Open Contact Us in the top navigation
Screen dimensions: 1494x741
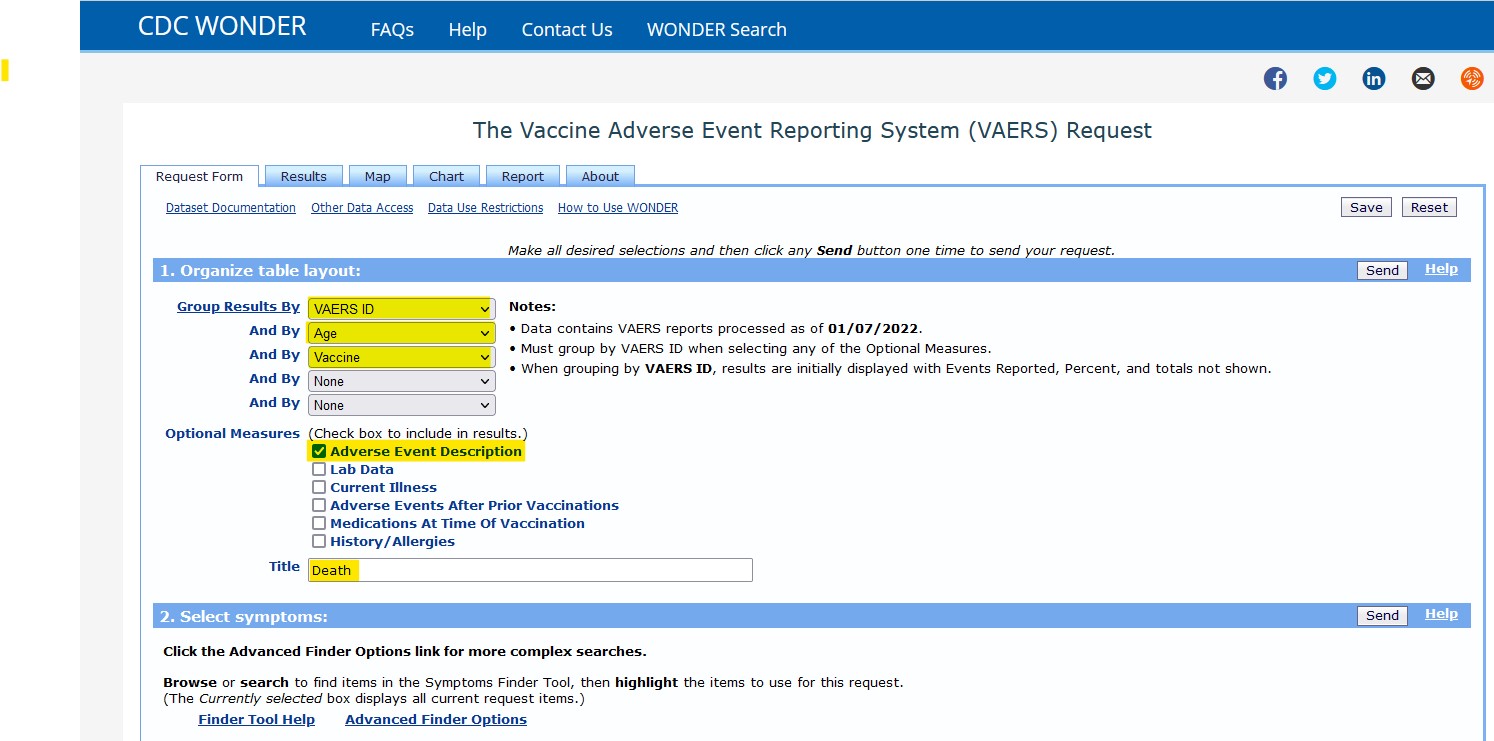pyautogui.click(x=567, y=30)
